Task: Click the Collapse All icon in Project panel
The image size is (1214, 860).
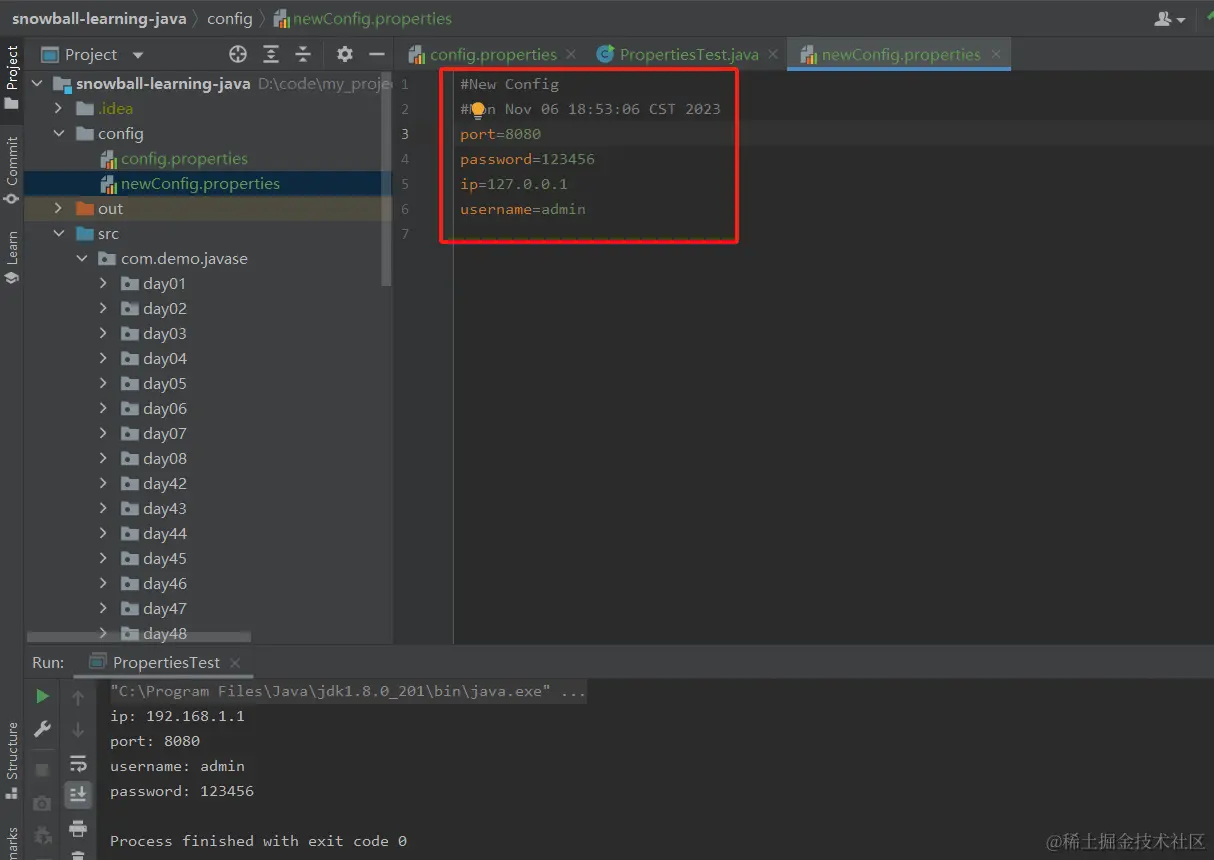Action: (303, 54)
